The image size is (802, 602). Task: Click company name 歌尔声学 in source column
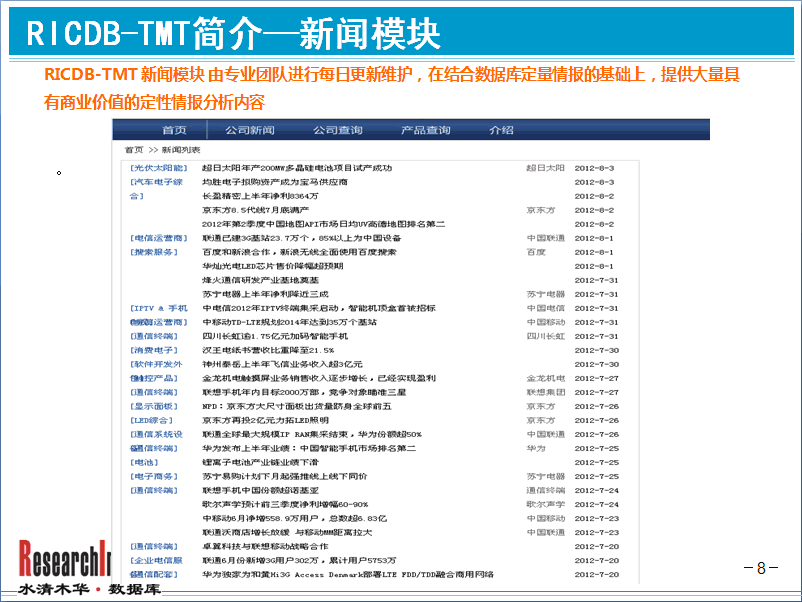(545, 504)
